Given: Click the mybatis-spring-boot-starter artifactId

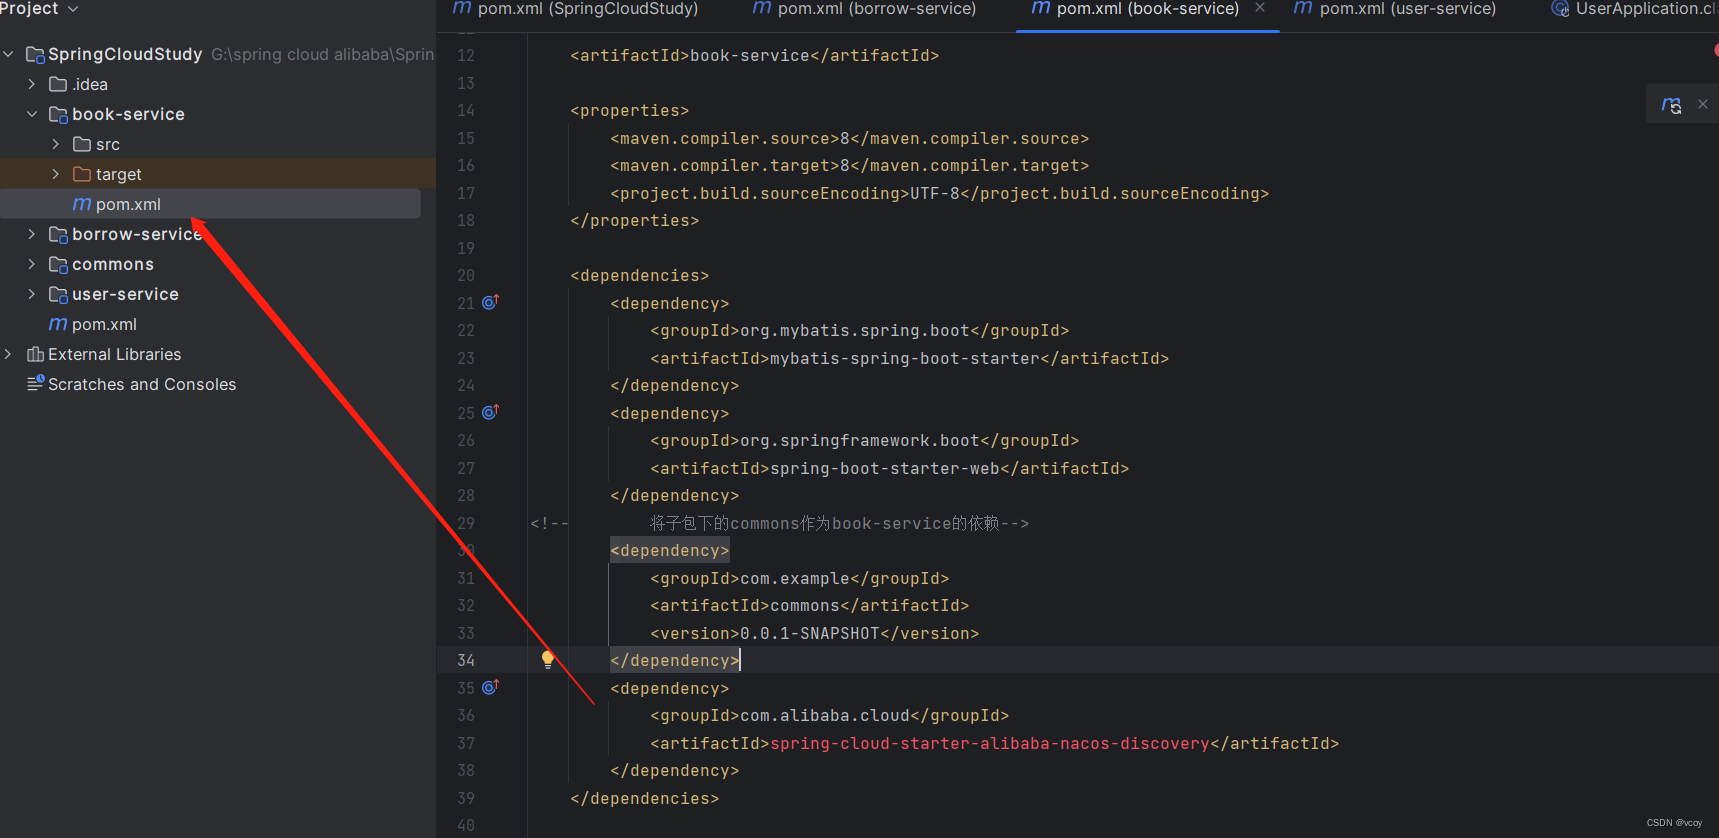Looking at the screenshot, I should pyautogui.click(x=905, y=358).
